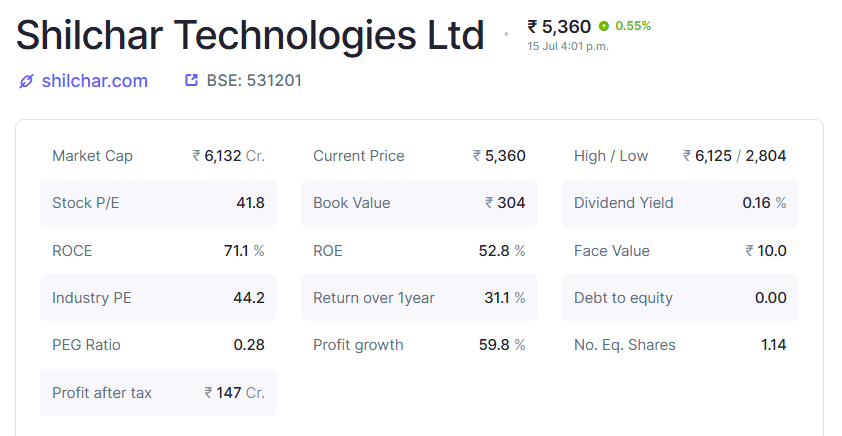Open the BSE: 531201 listing link
Image resolution: width=842 pixels, height=436 pixels.
254,81
